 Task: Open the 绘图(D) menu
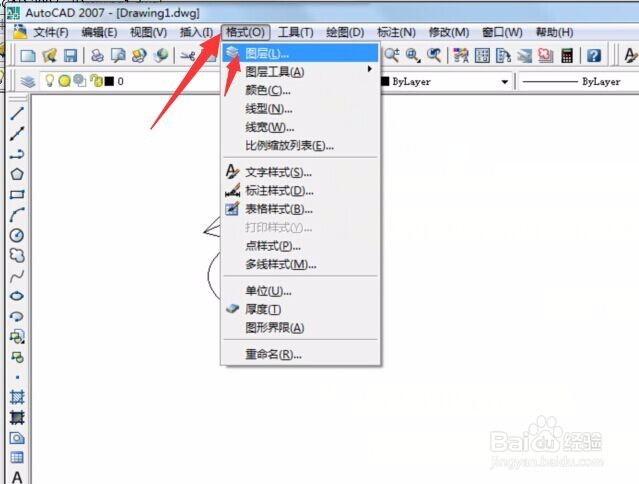[x=345, y=32]
